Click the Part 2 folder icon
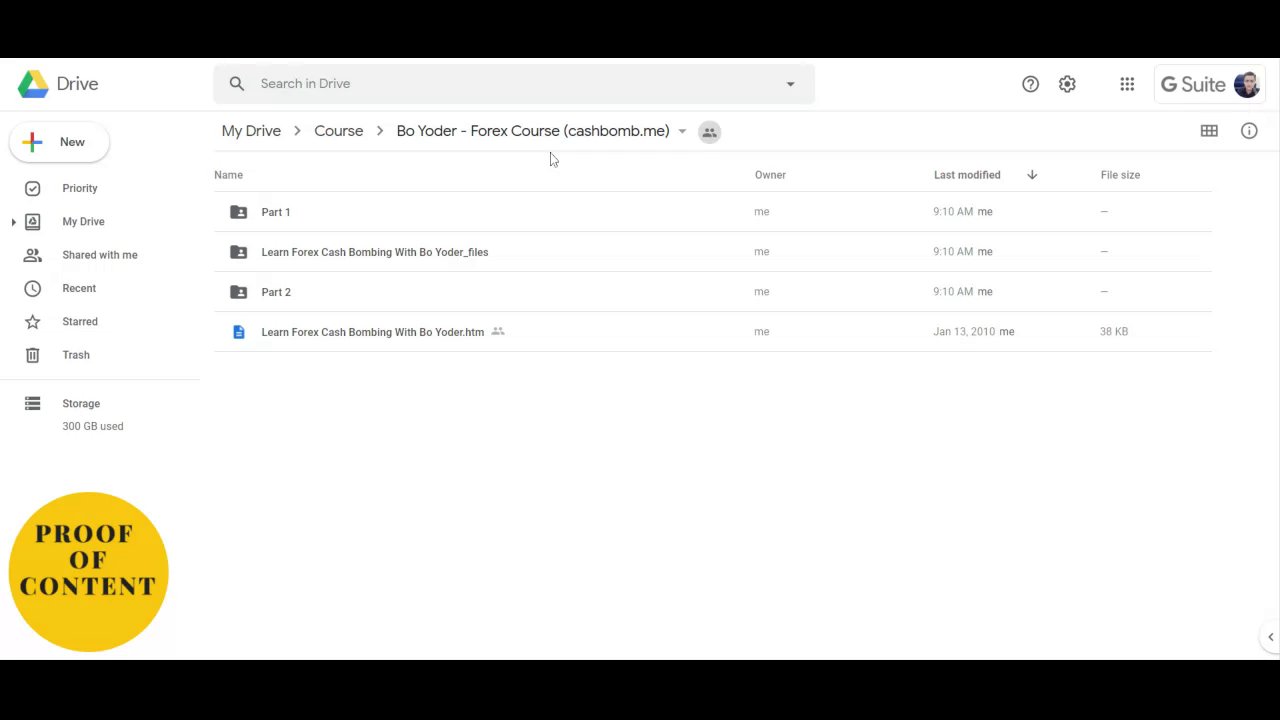The image size is (1280, 720). pos(238,292)
